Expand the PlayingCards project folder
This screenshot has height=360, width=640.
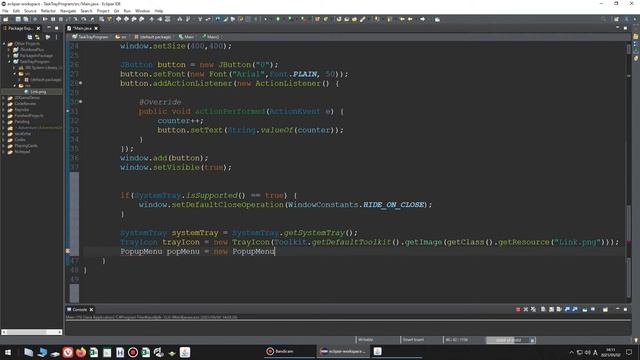coord(4,146)
